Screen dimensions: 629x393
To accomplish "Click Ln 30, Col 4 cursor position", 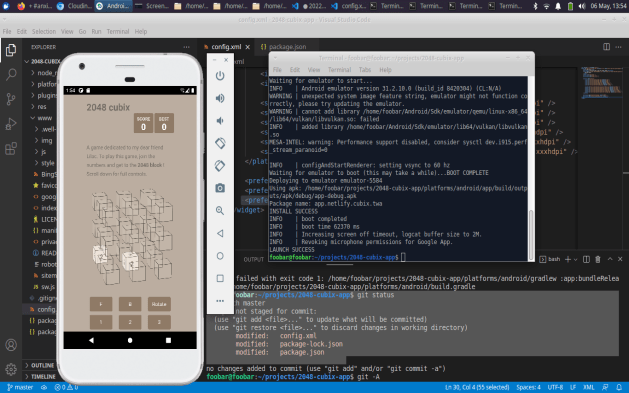I will (477, 387).
